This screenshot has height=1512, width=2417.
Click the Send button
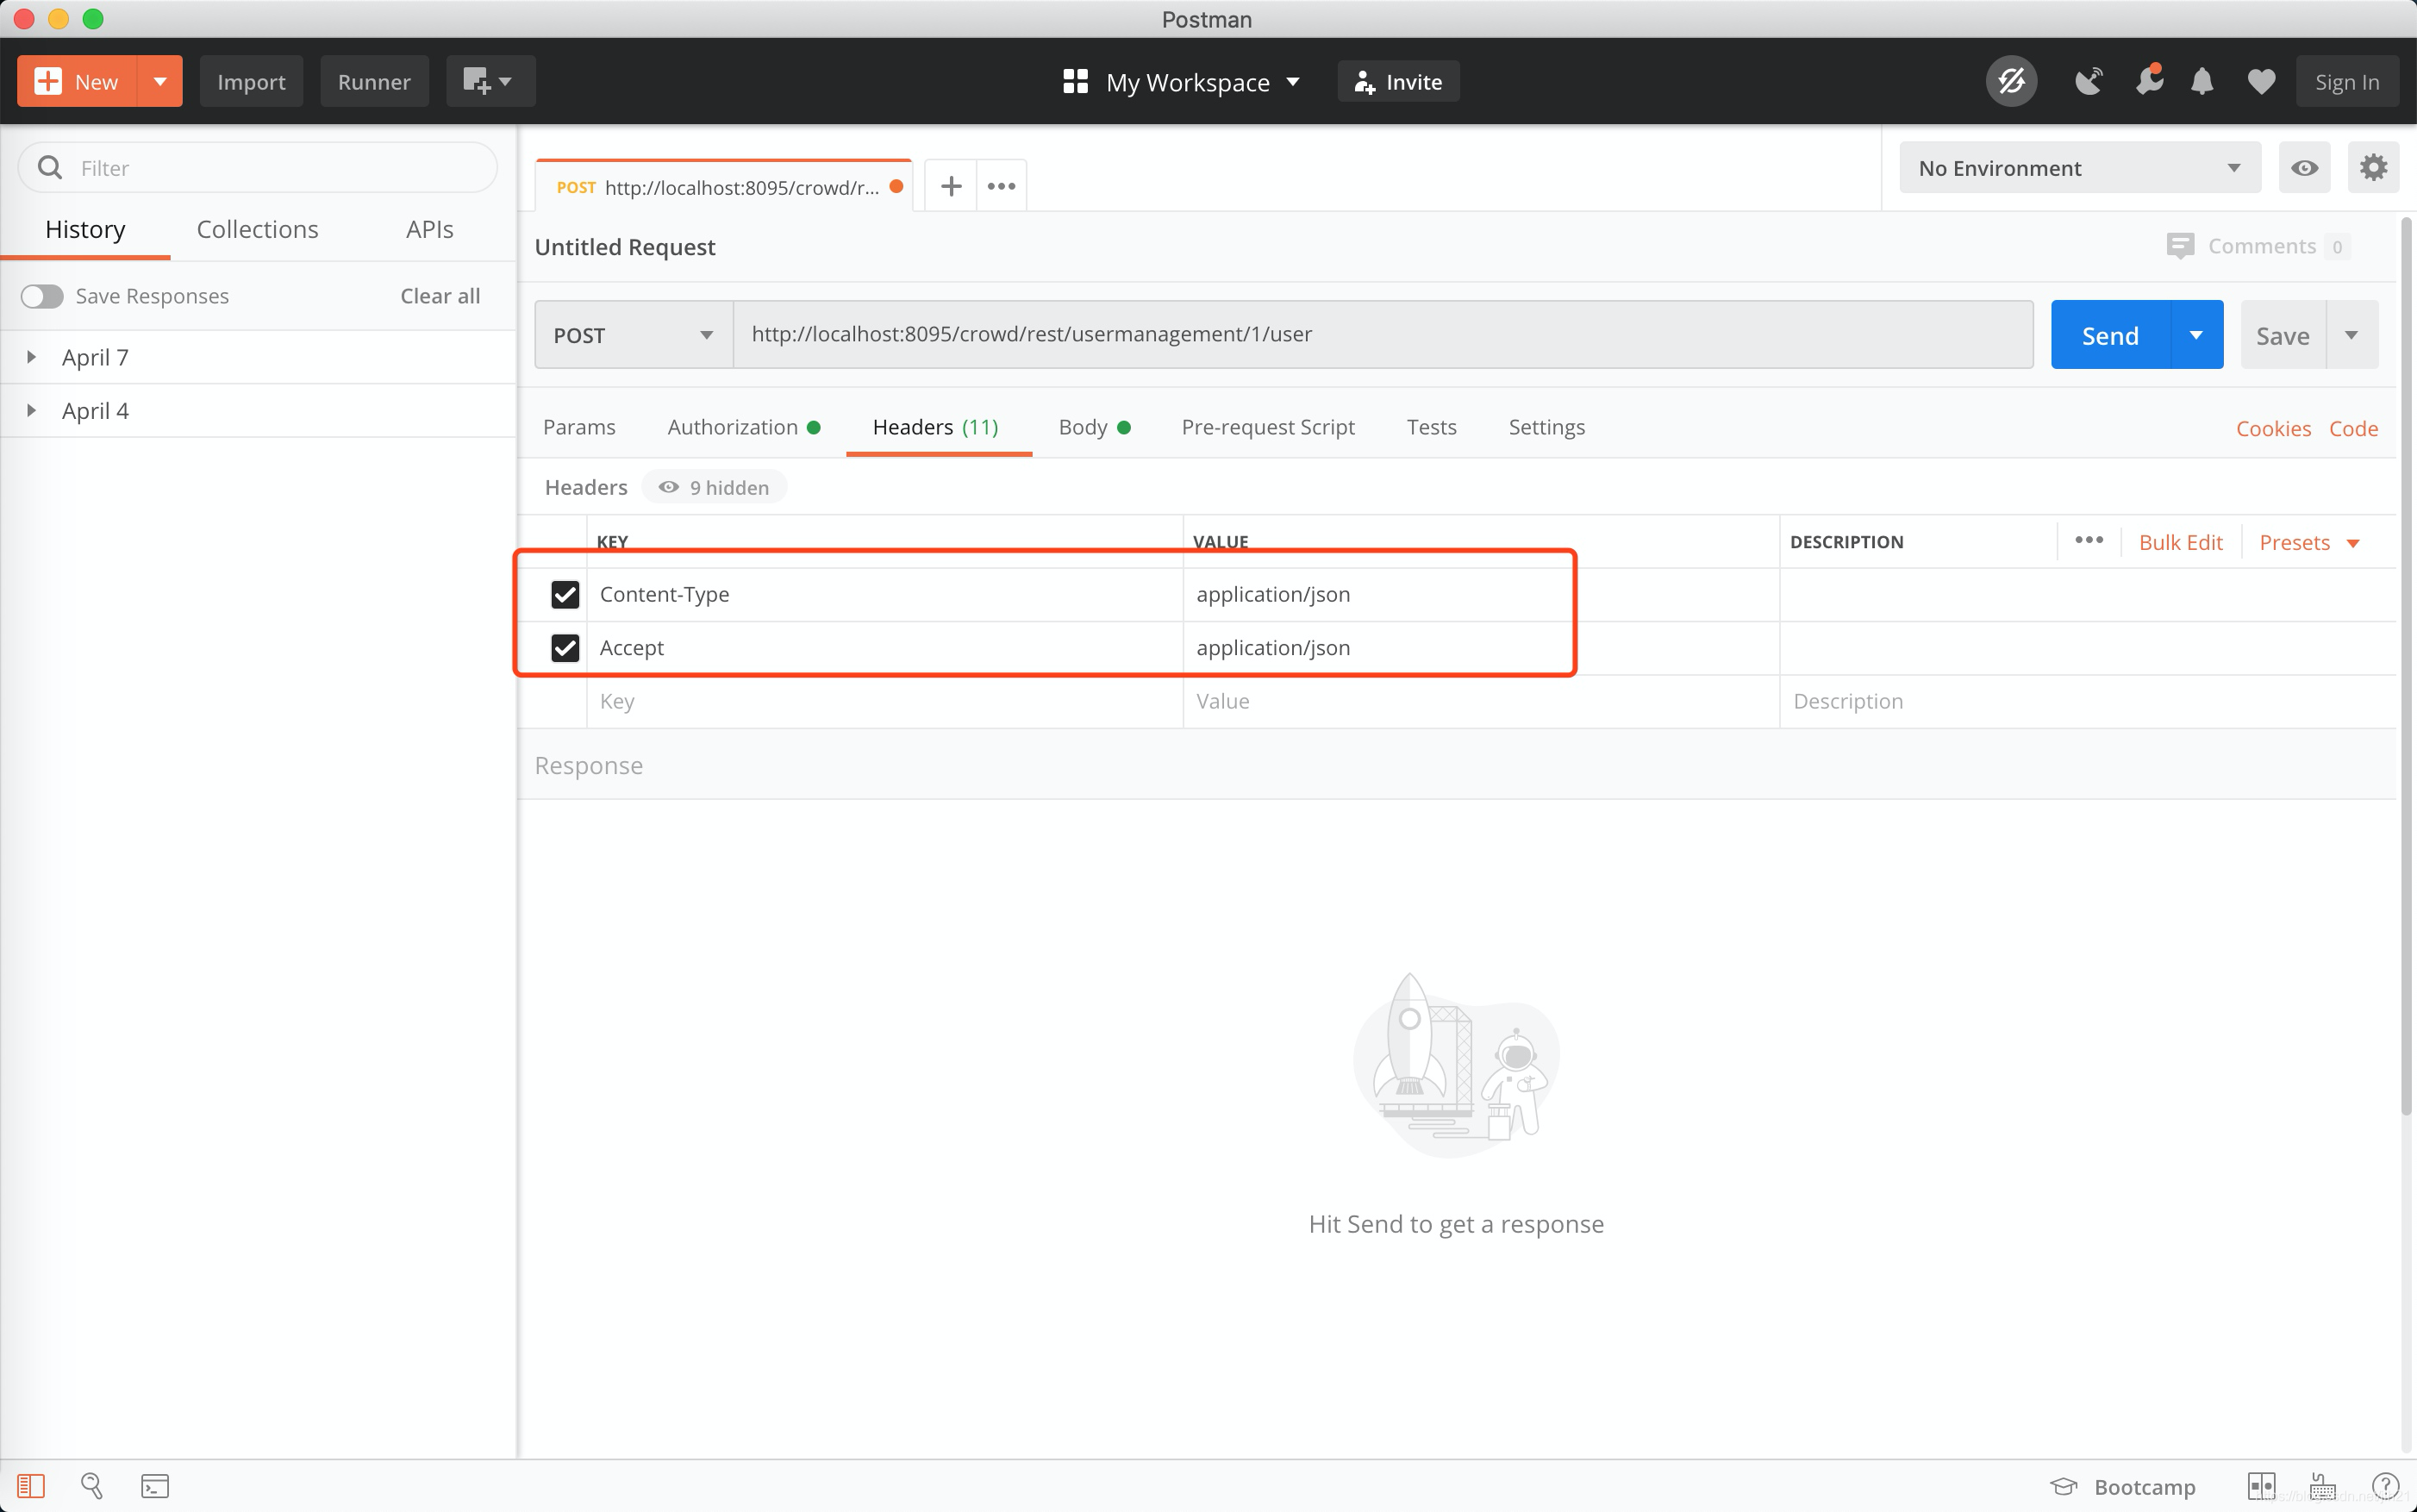[x=2110, y=335]
